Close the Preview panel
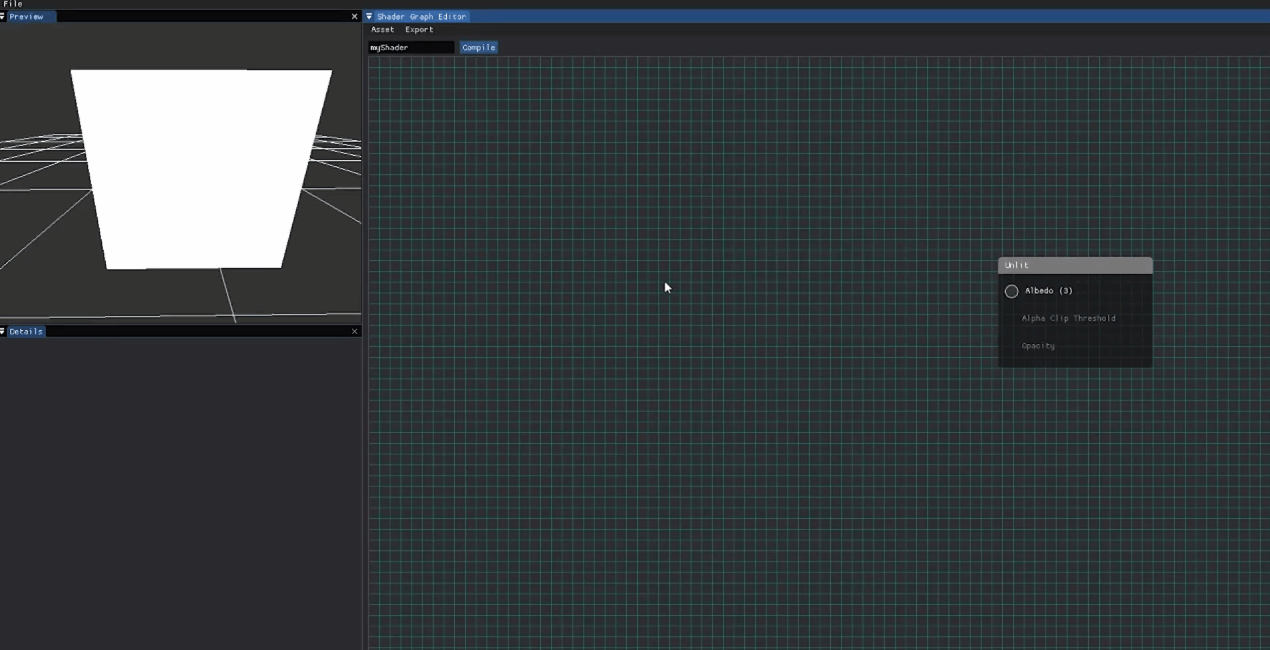This screenshot has width=1270, height=650. pos(354,17)
